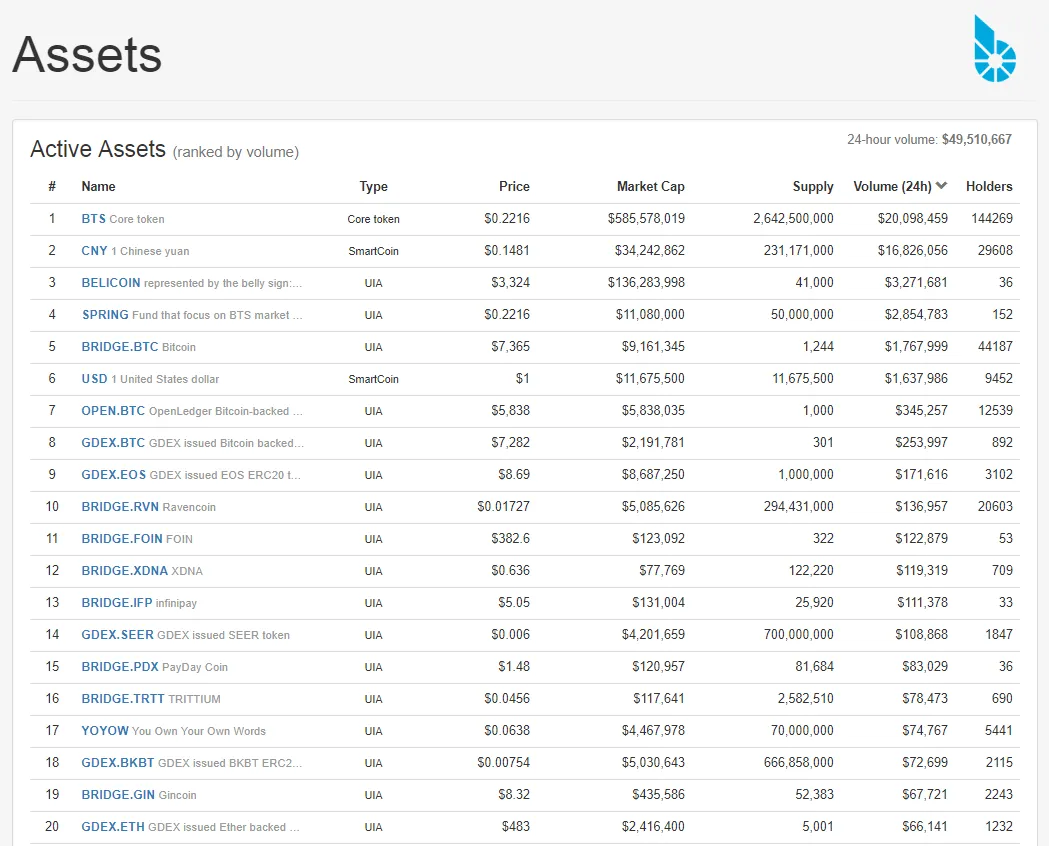The width and height of the screenshot is (1049, 846).
Task: Select BRIDGE.PDX market cap $120,957
Action: coord(658,667)
